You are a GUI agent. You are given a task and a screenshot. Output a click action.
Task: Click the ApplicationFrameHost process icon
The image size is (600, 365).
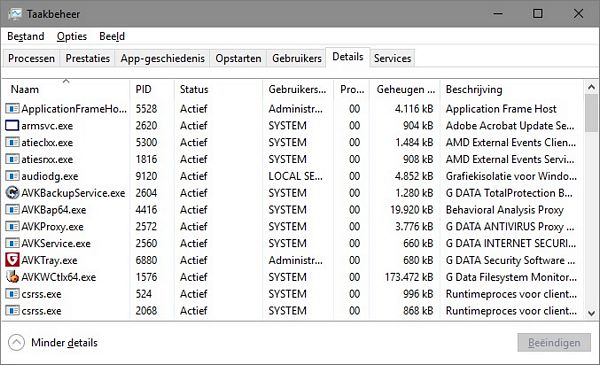coord(12,109)
